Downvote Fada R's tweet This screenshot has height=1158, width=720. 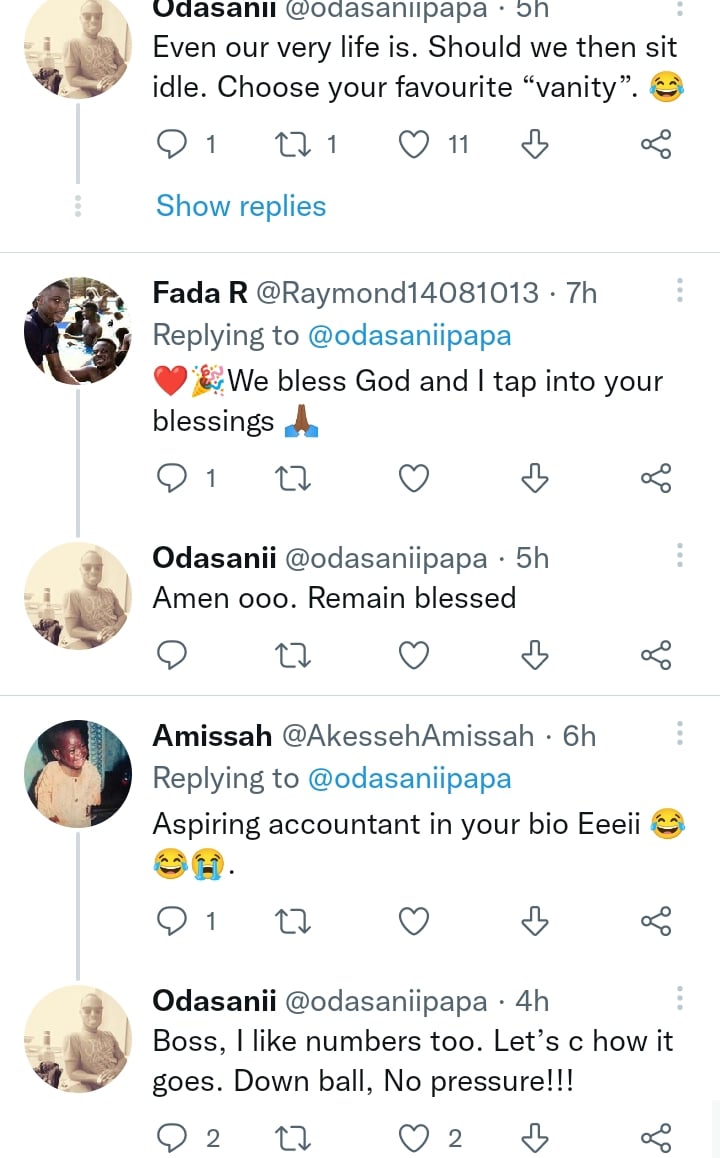point(535,480)
